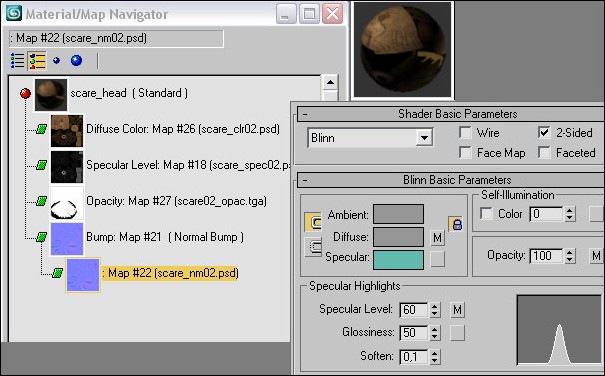This screenshot has height=376, width=605.
Task: Click the red sphere material icon for scare_head
Action: 25,93
